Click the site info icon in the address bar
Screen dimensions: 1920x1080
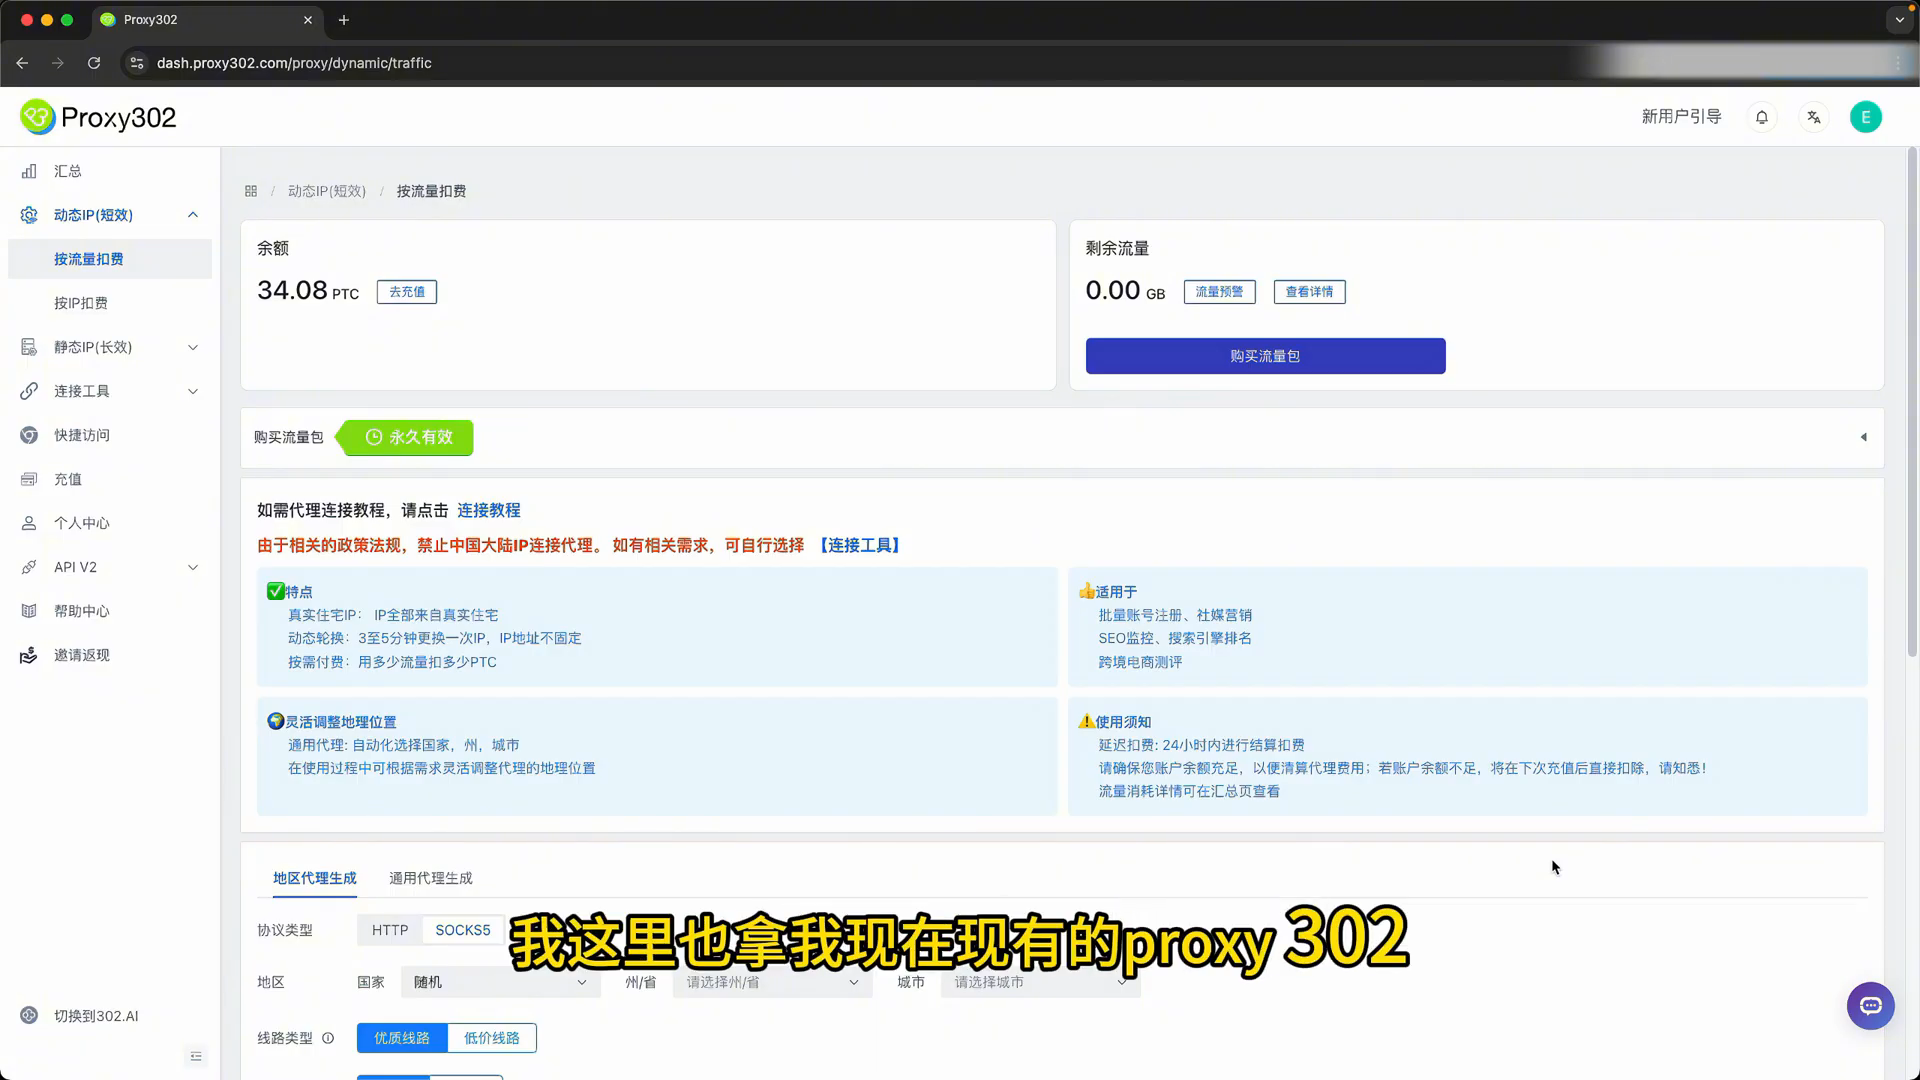(137, 63)
